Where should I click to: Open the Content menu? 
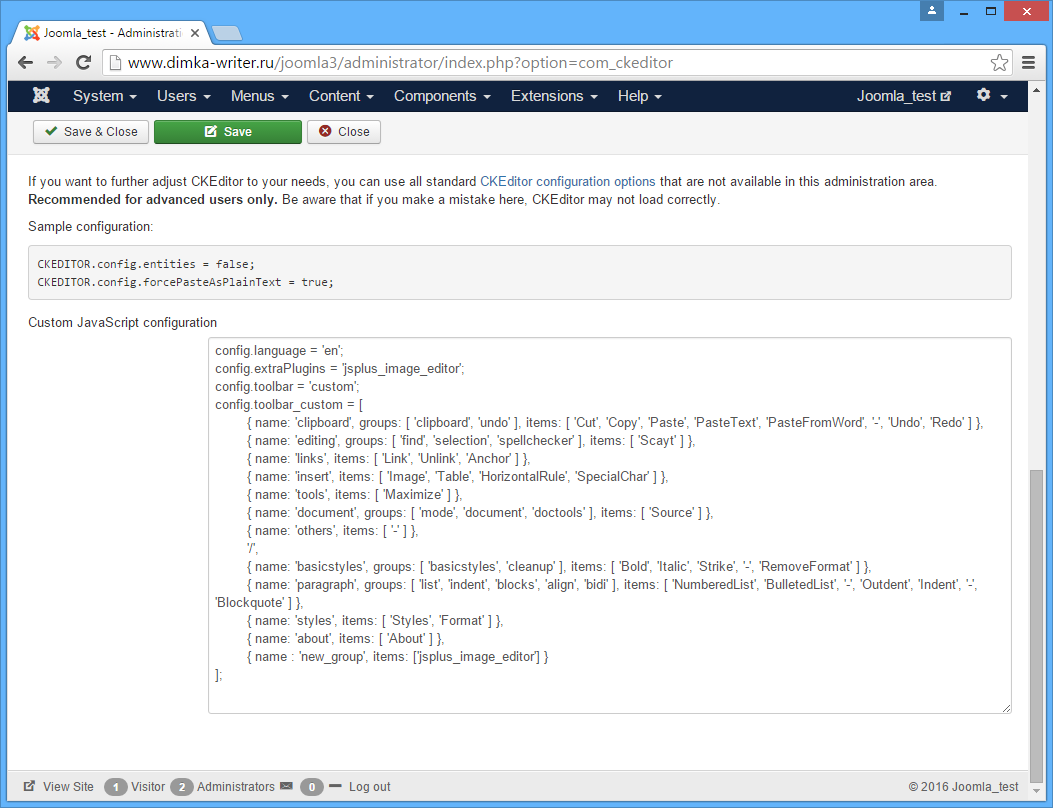340,96
